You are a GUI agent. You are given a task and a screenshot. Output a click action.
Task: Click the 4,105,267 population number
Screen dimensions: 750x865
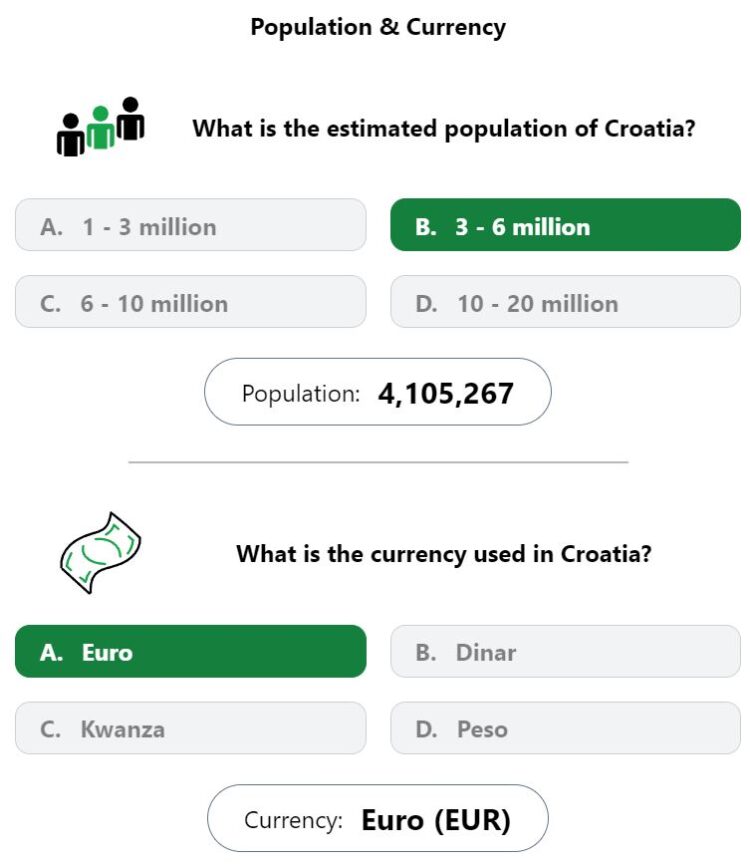(446, 394)
